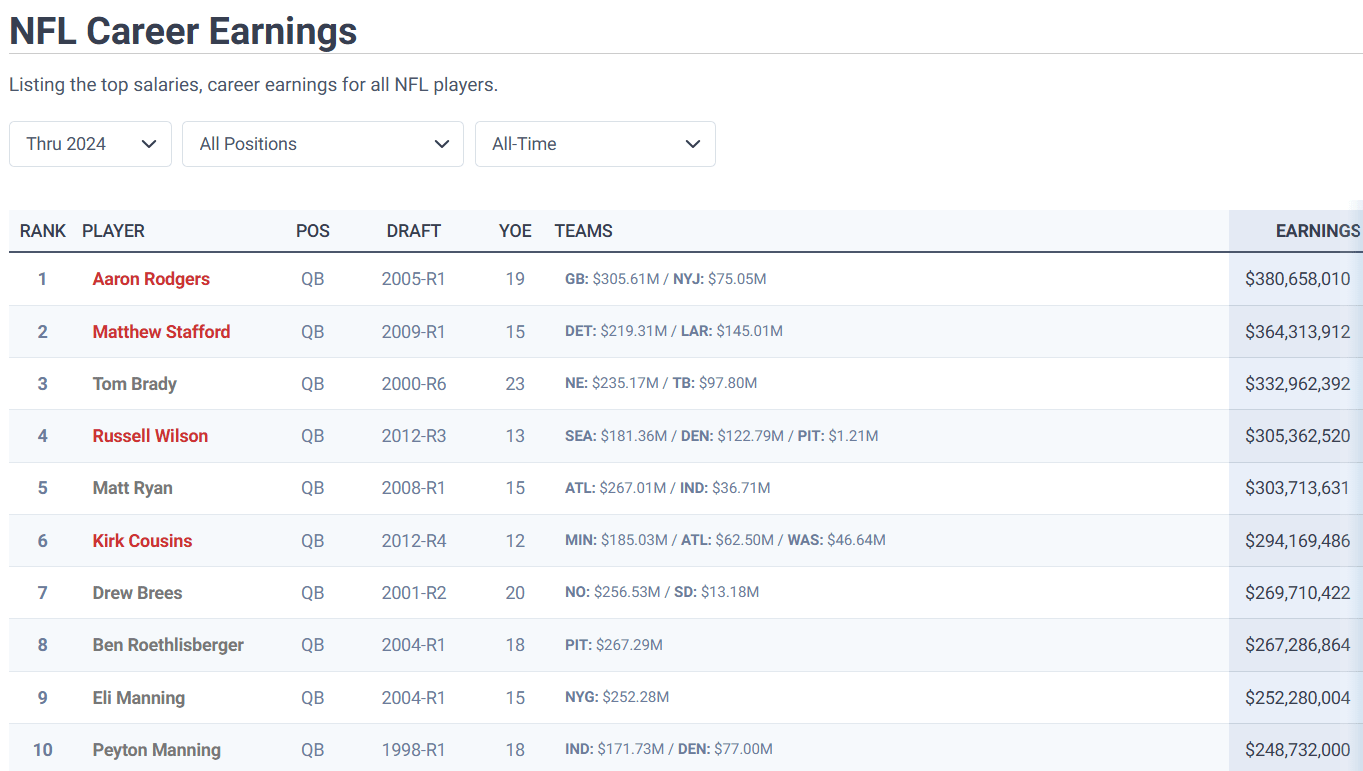Open the All Positions dropdown
Image resolution: width=1363 pixels, height=771 pixels.
coord(323,144)
